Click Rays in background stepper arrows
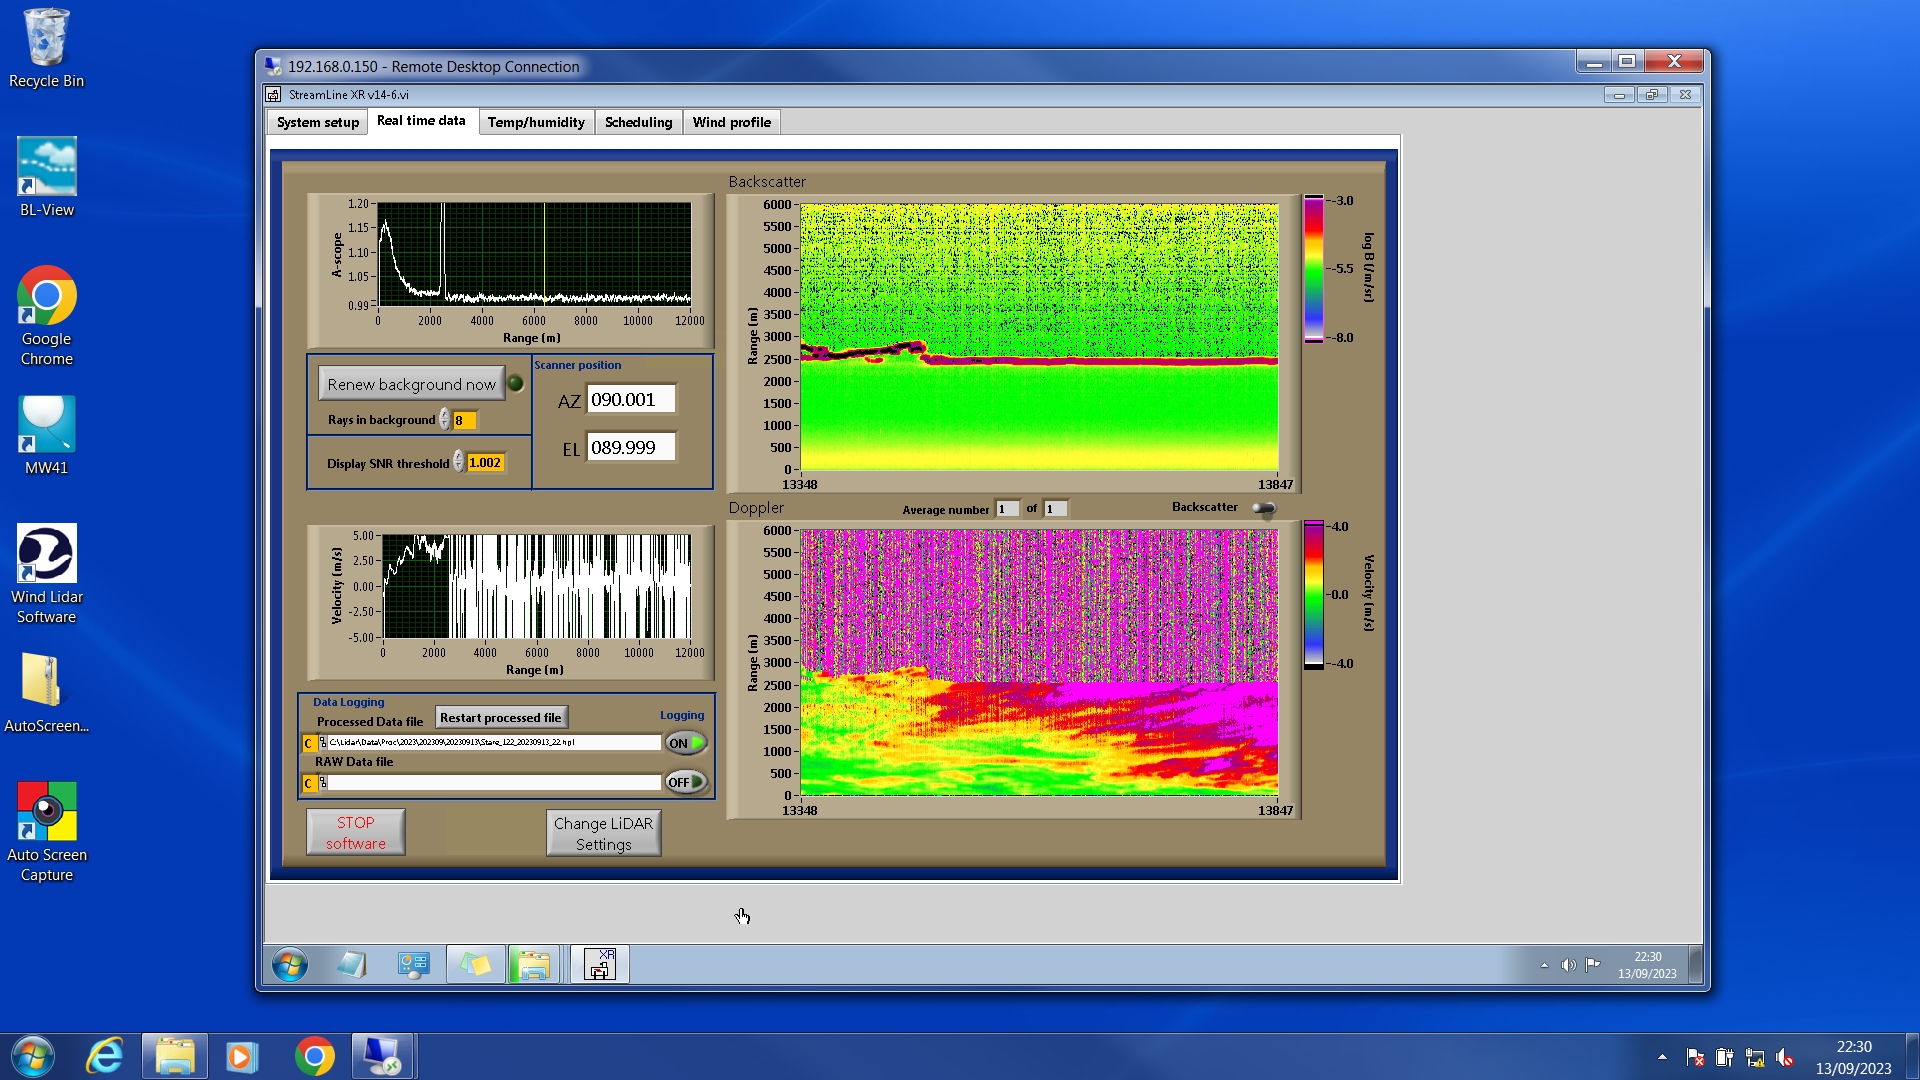 pos(444,420)
